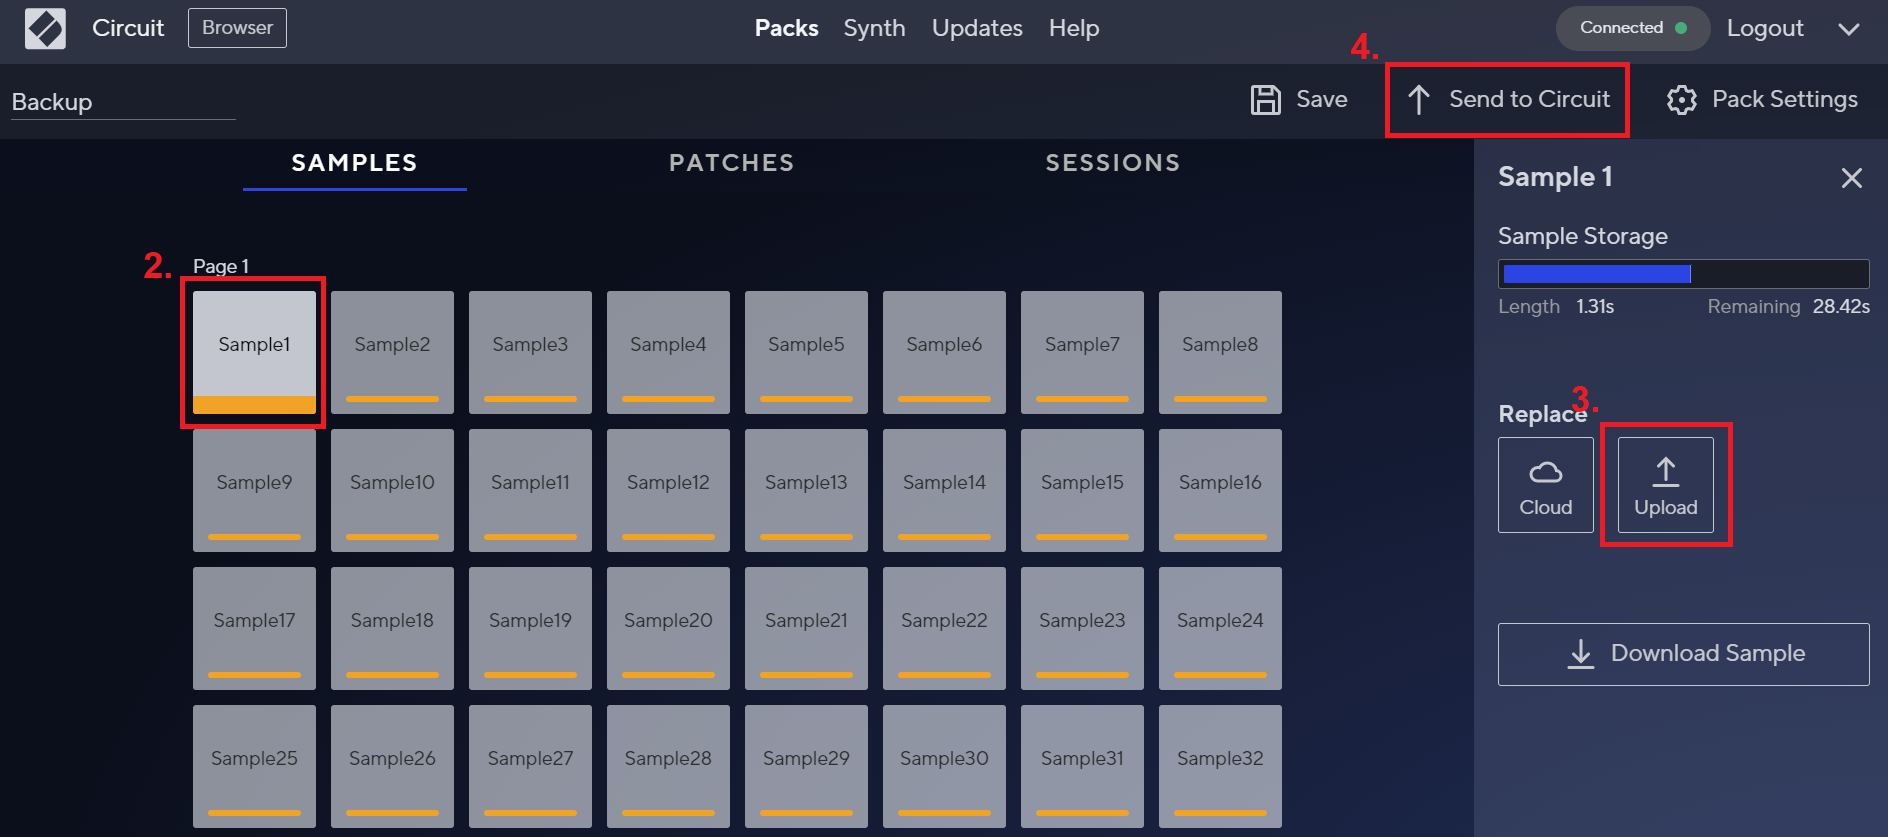
Task: Select the Sample31 pad
Action: [1082, 766]
